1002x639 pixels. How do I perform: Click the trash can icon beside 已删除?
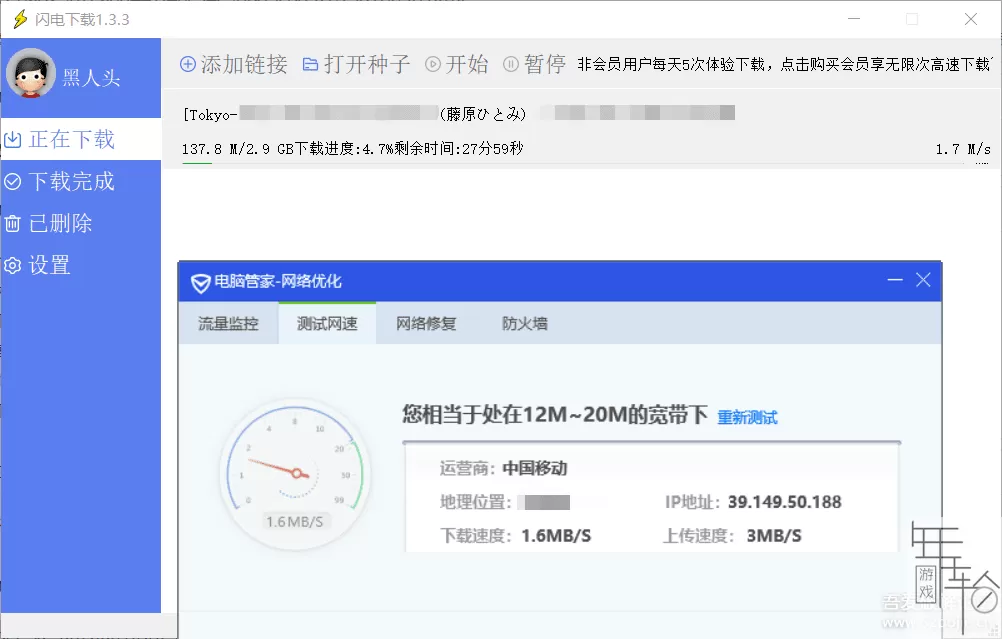(x=13, y=224)
